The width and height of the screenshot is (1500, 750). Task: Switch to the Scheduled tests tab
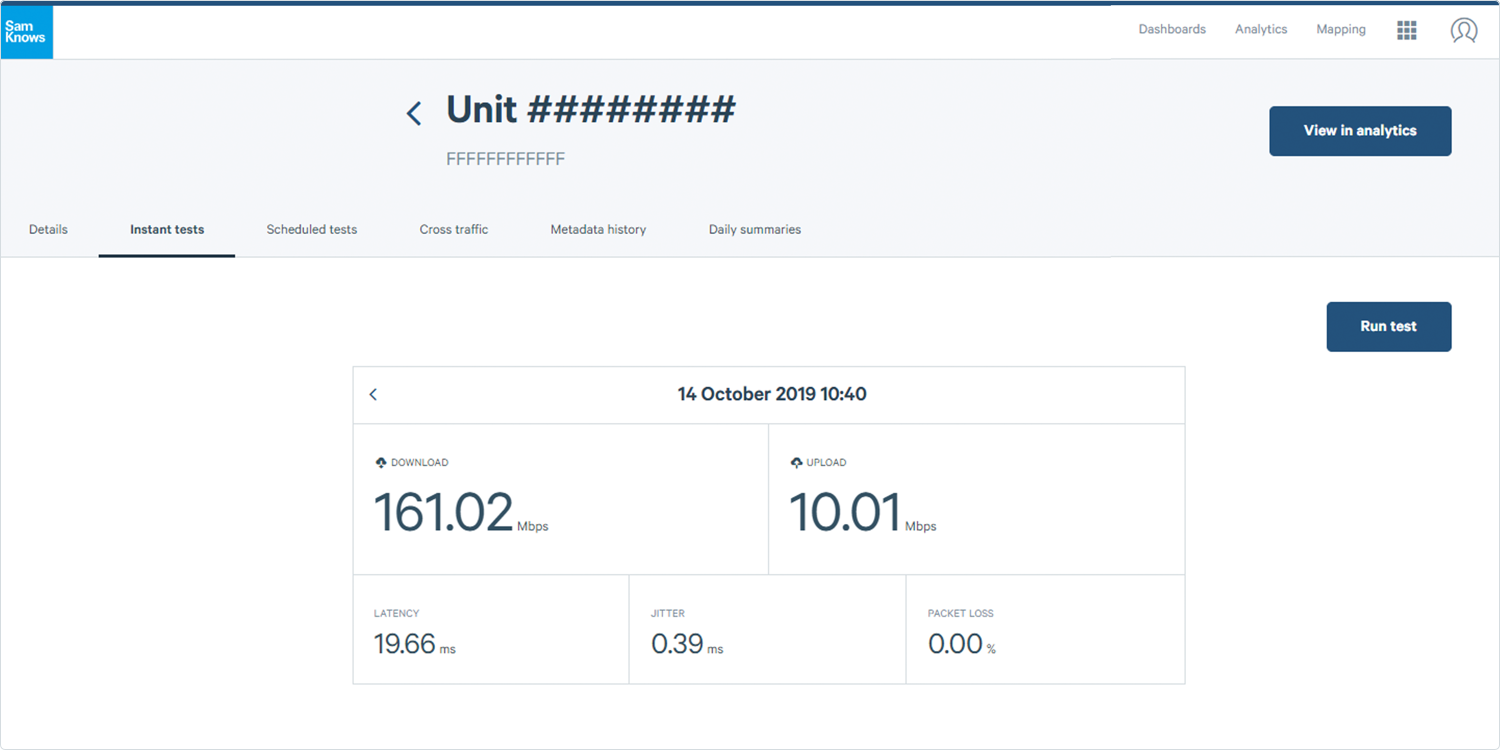[312, 230]
